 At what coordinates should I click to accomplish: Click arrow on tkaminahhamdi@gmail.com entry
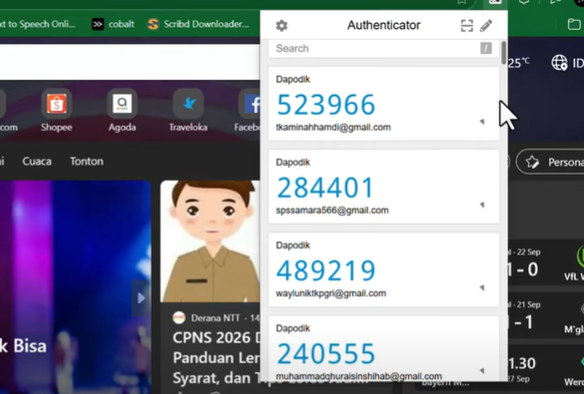click(x=482, y=121)
